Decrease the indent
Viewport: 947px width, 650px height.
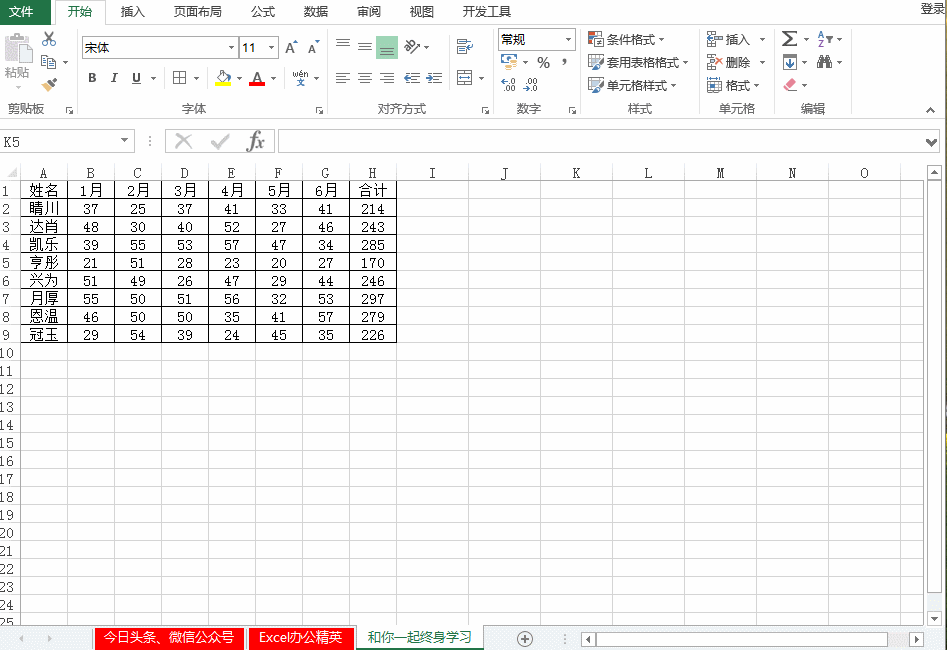click(412, 78)
